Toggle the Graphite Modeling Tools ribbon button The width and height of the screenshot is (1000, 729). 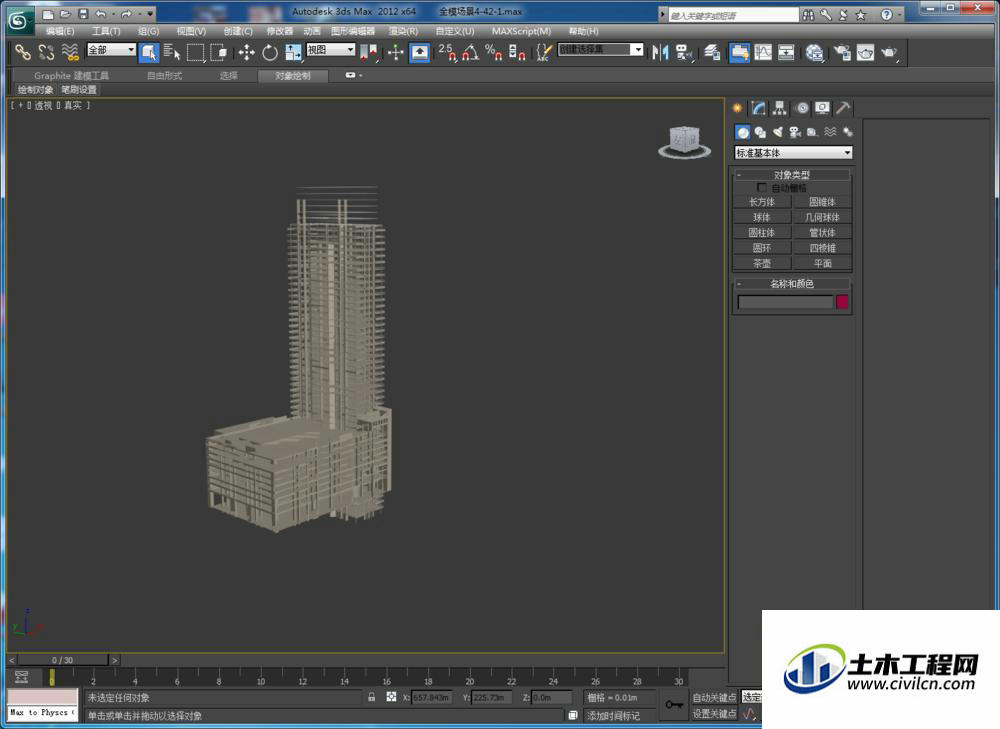point(740,52)
